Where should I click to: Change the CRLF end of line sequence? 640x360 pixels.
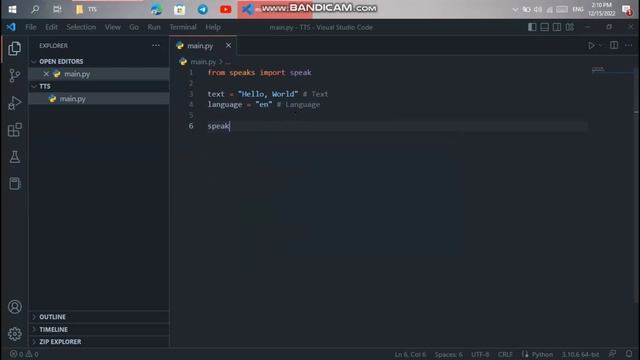505,354
